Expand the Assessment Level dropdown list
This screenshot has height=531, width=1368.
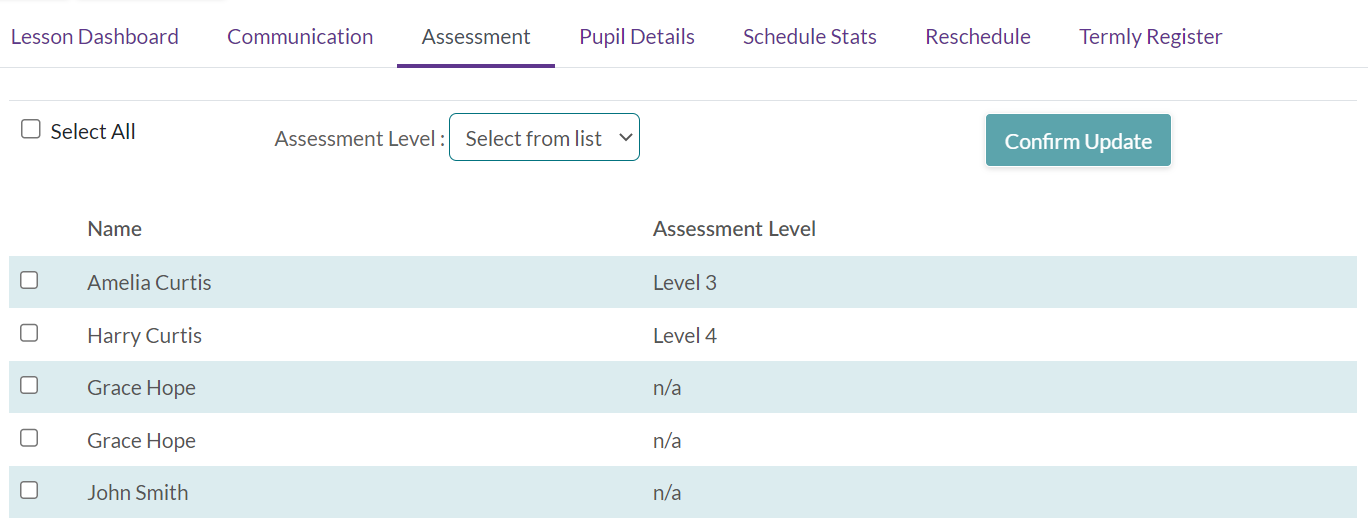(544, 138)
